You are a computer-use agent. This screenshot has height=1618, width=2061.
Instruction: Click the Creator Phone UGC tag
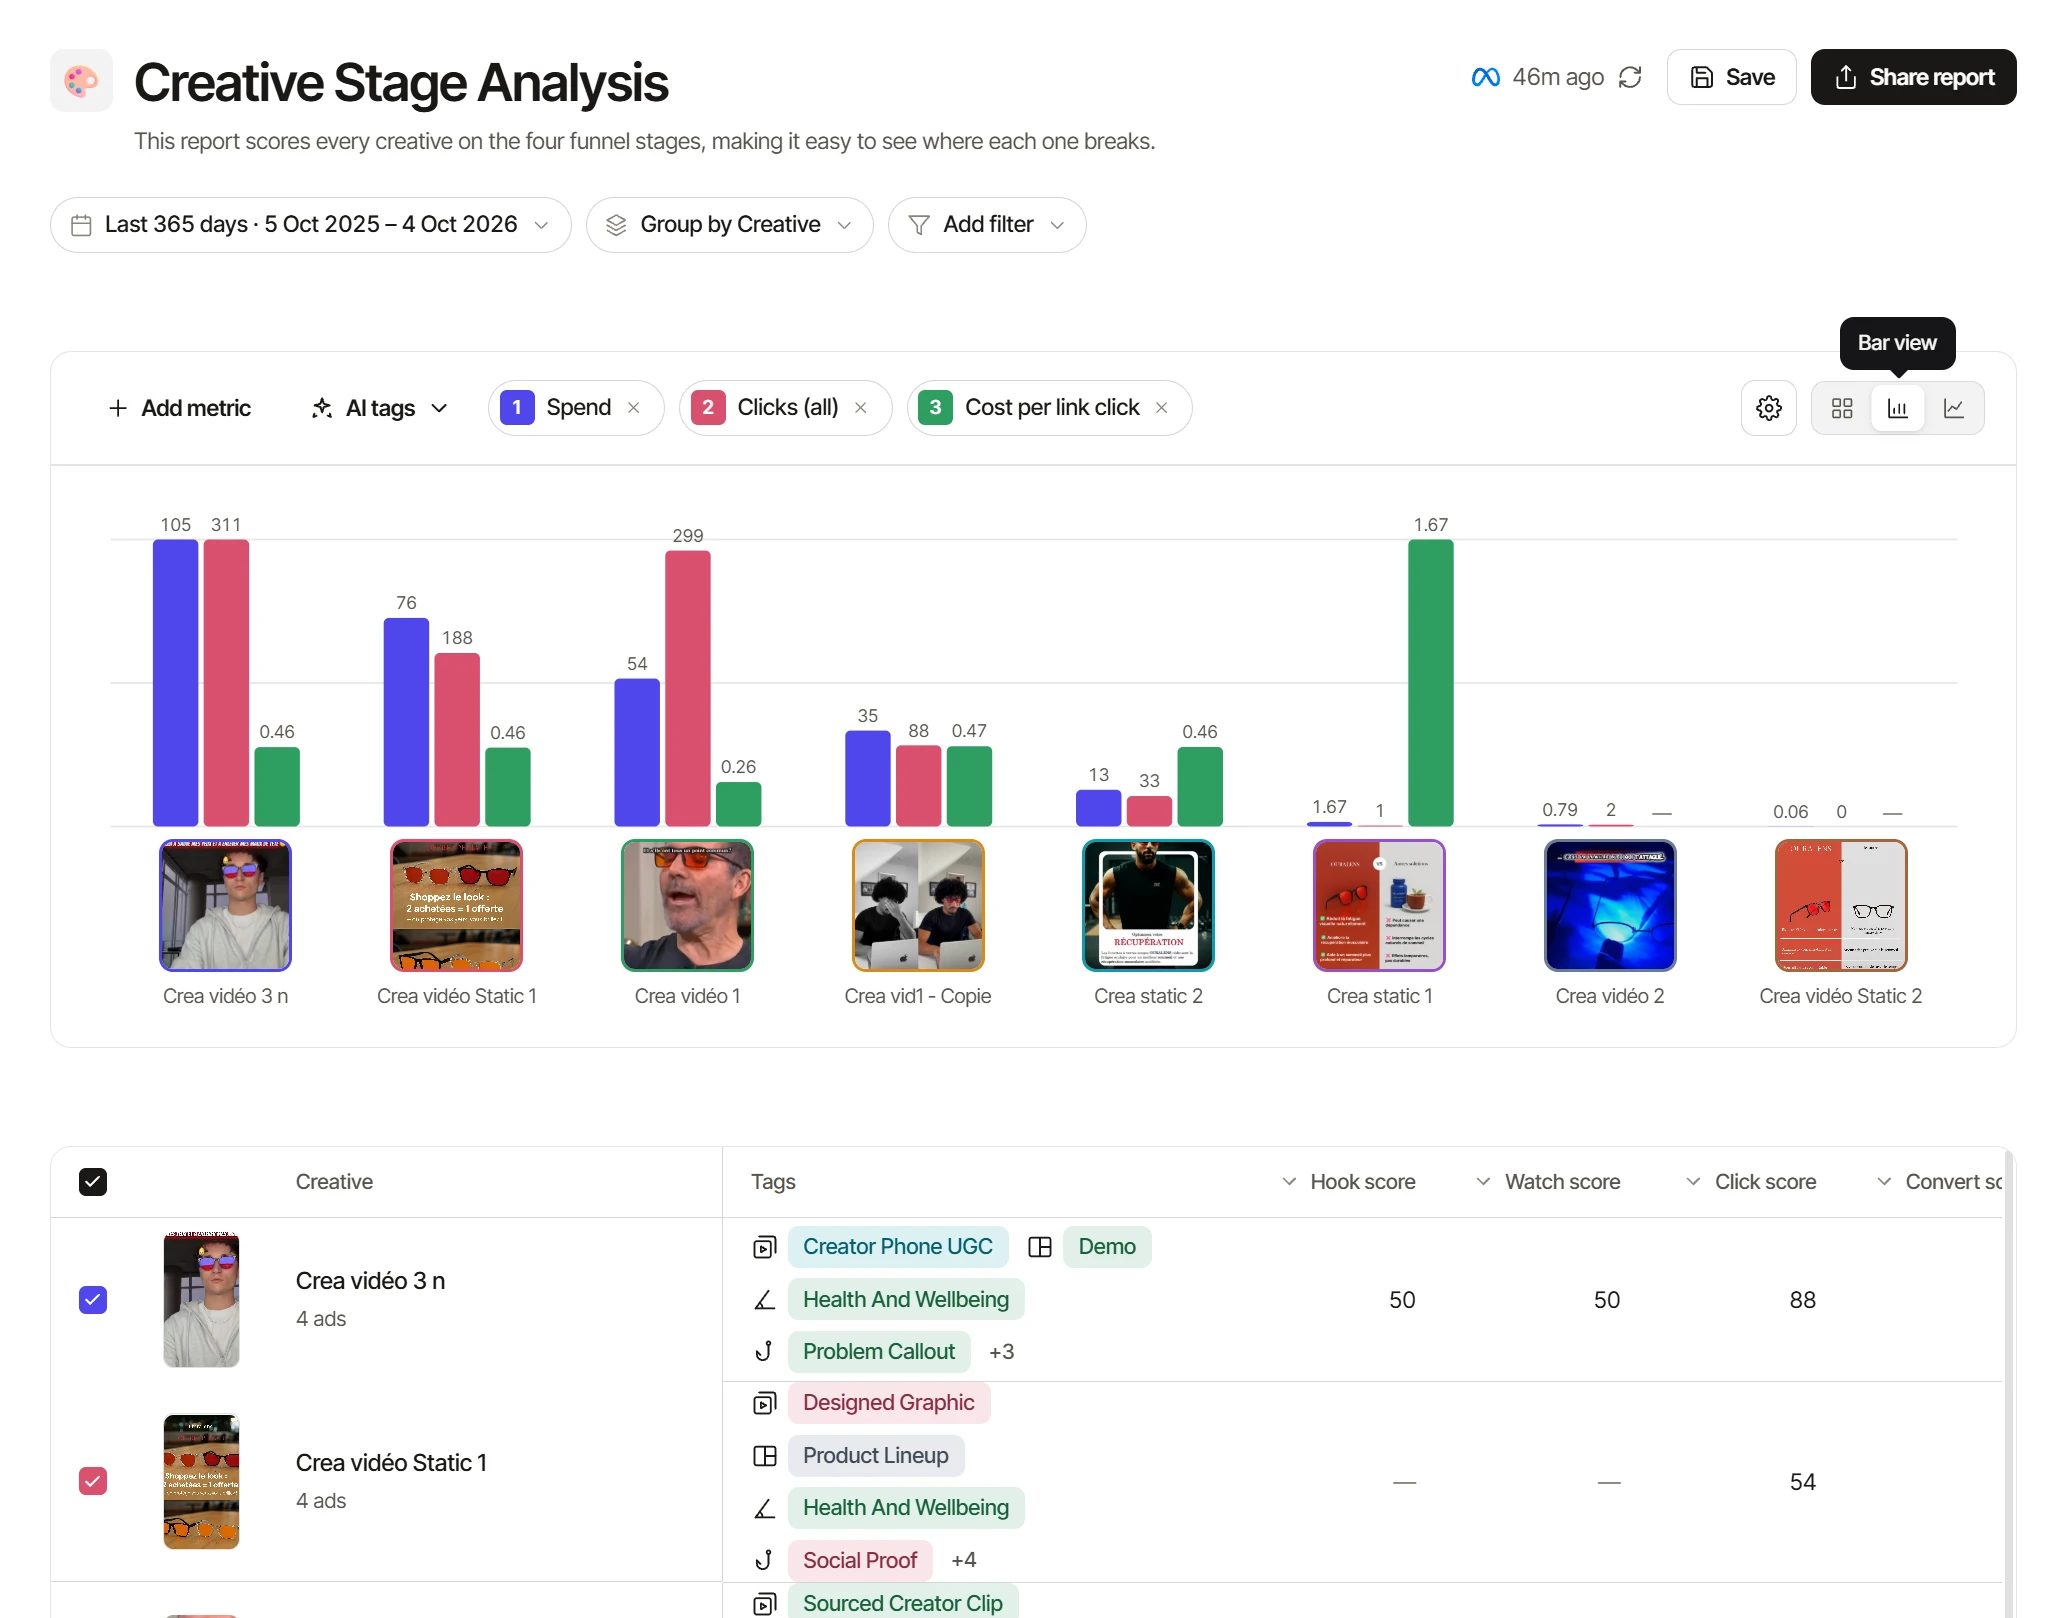tap(898, 1247)
